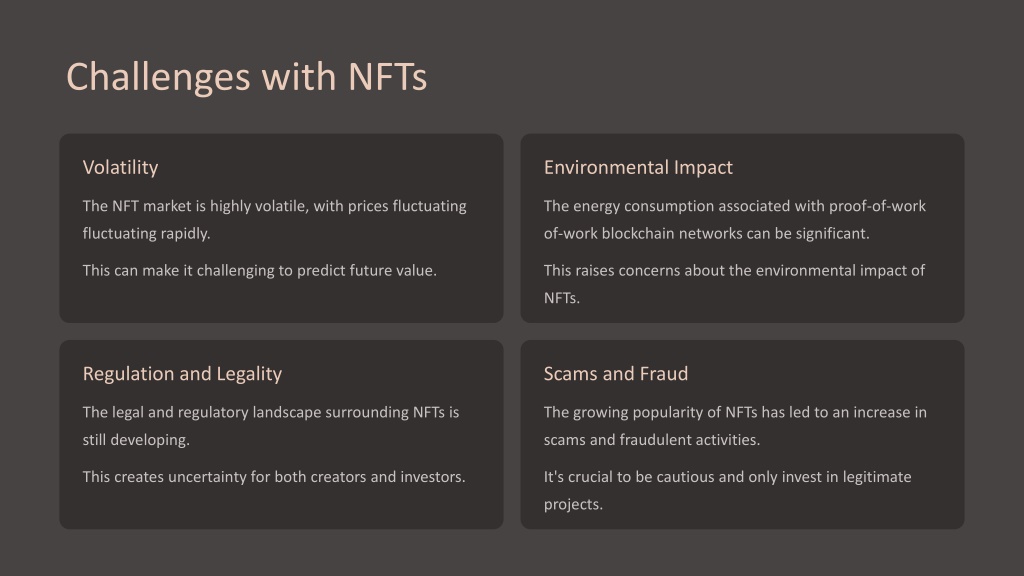Select the Environmental Impact heading
This screenshot has height=576, width=1024.
pyautogui.click(x=638, y=168)
